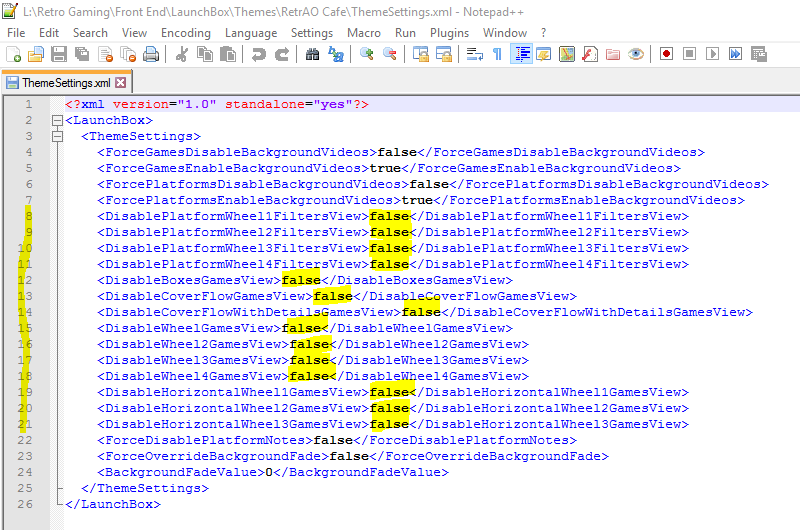
Task: Open the Window menu
Action: (x=505, y=33)
